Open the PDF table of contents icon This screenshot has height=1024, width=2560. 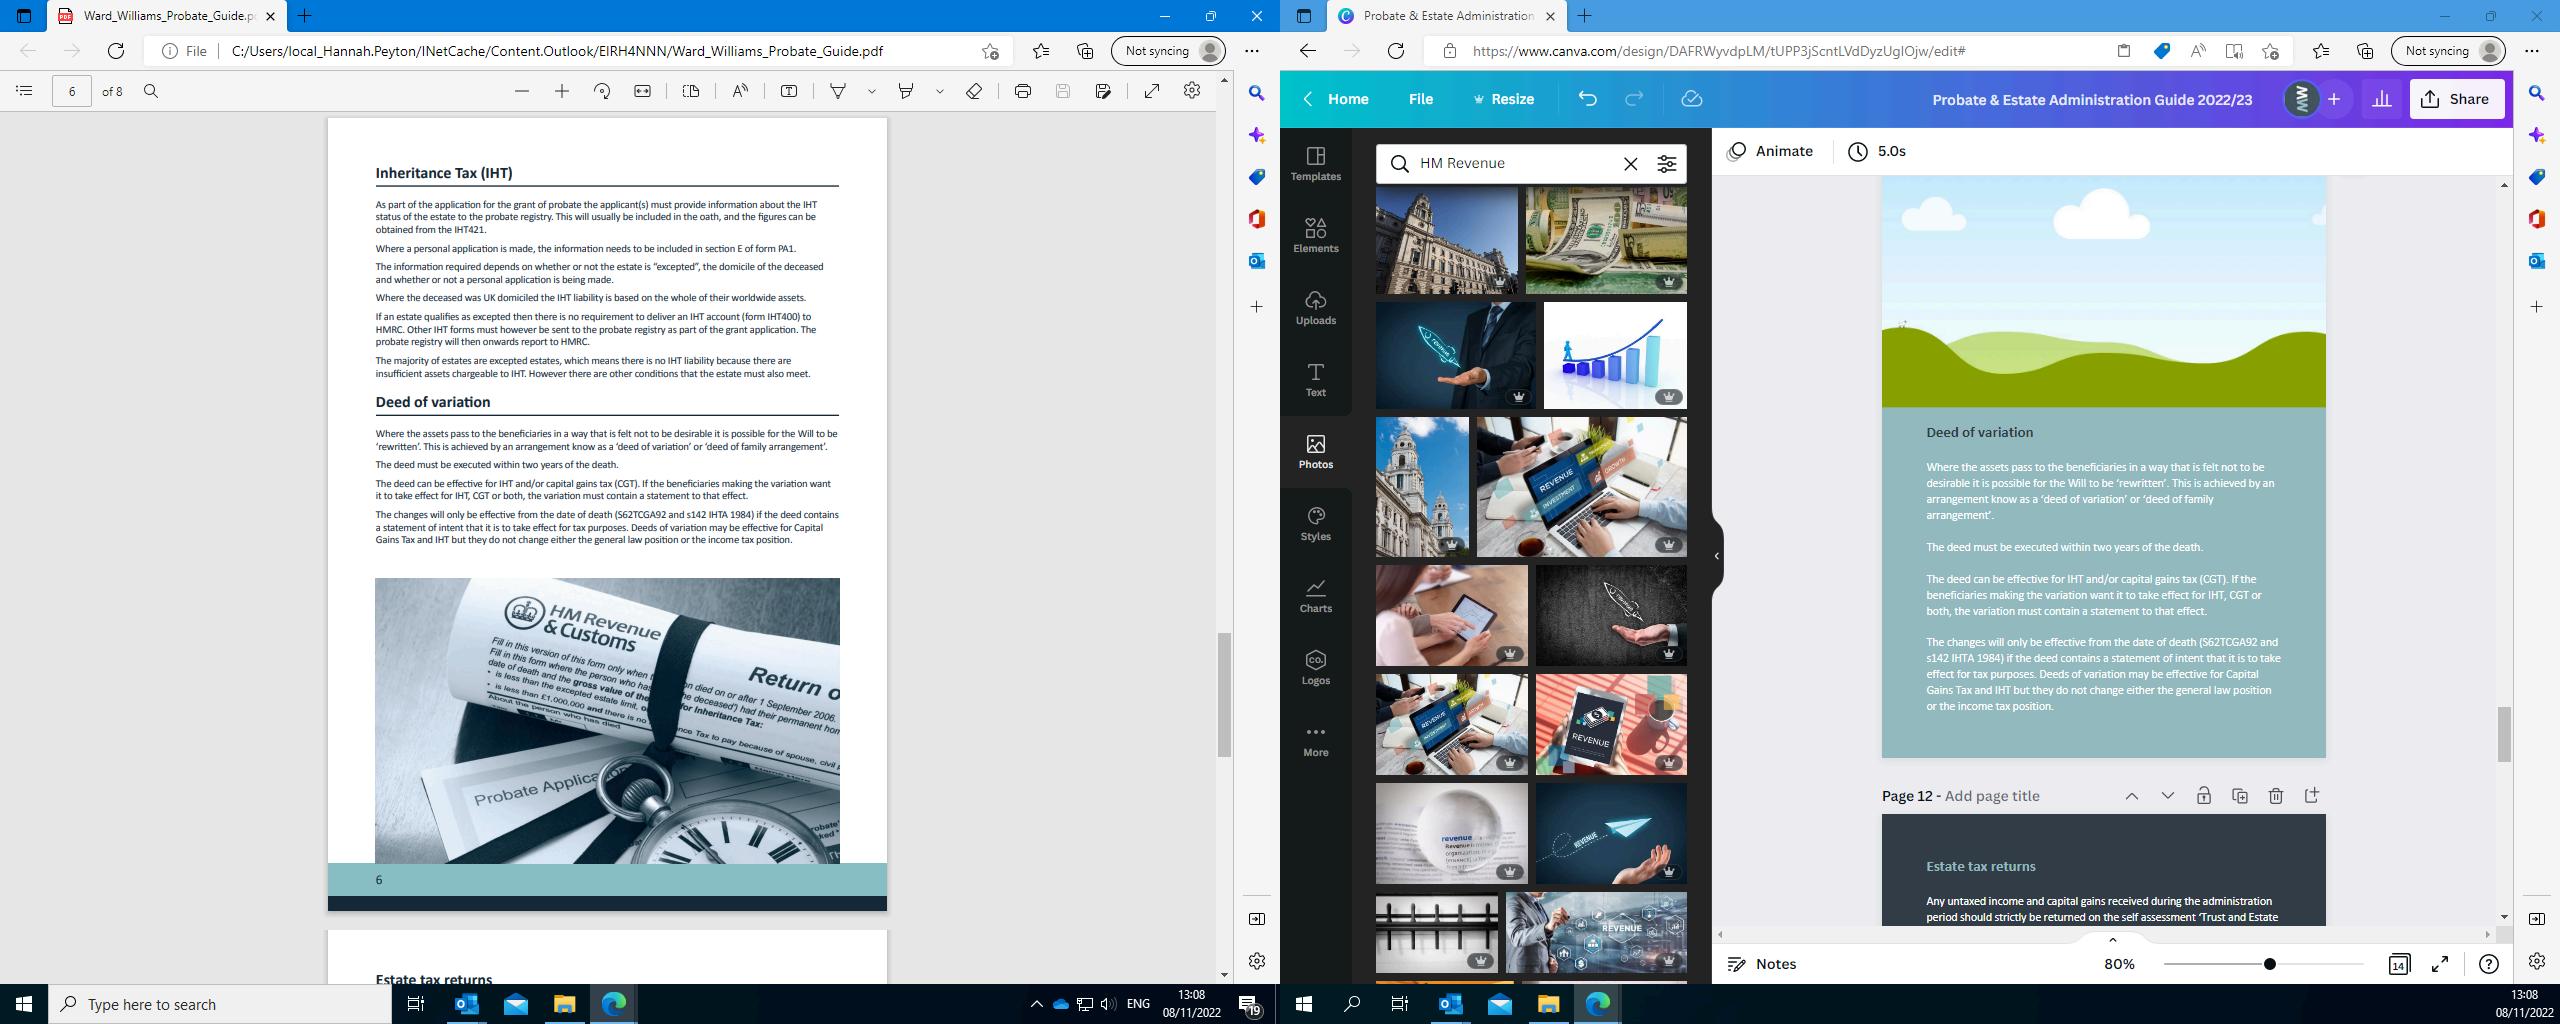(25, 91)
